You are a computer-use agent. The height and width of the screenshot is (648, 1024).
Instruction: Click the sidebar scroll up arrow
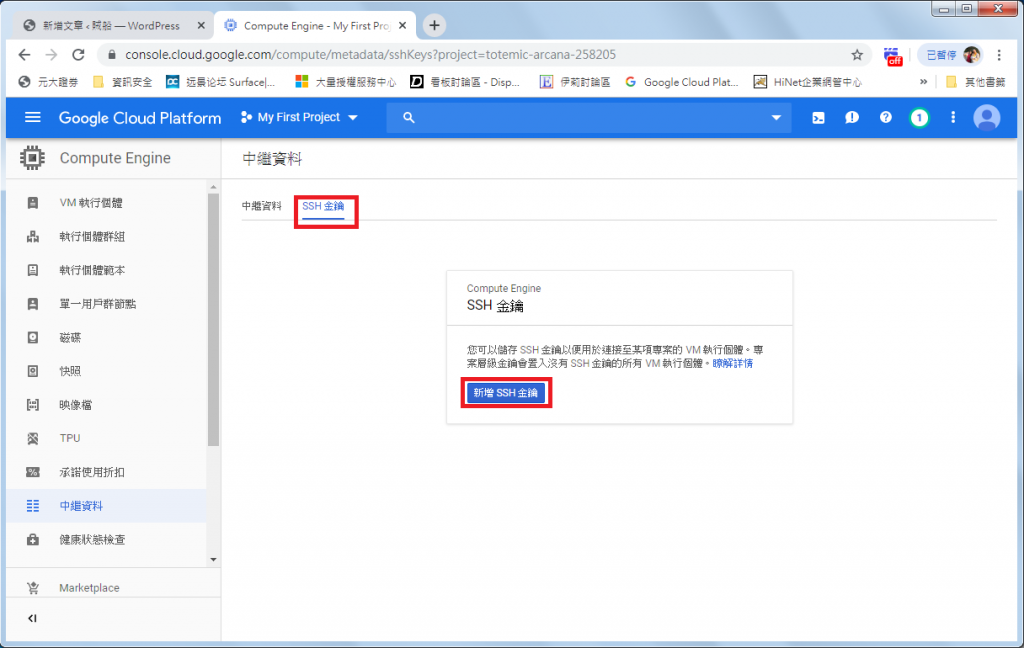click(213, 187)
